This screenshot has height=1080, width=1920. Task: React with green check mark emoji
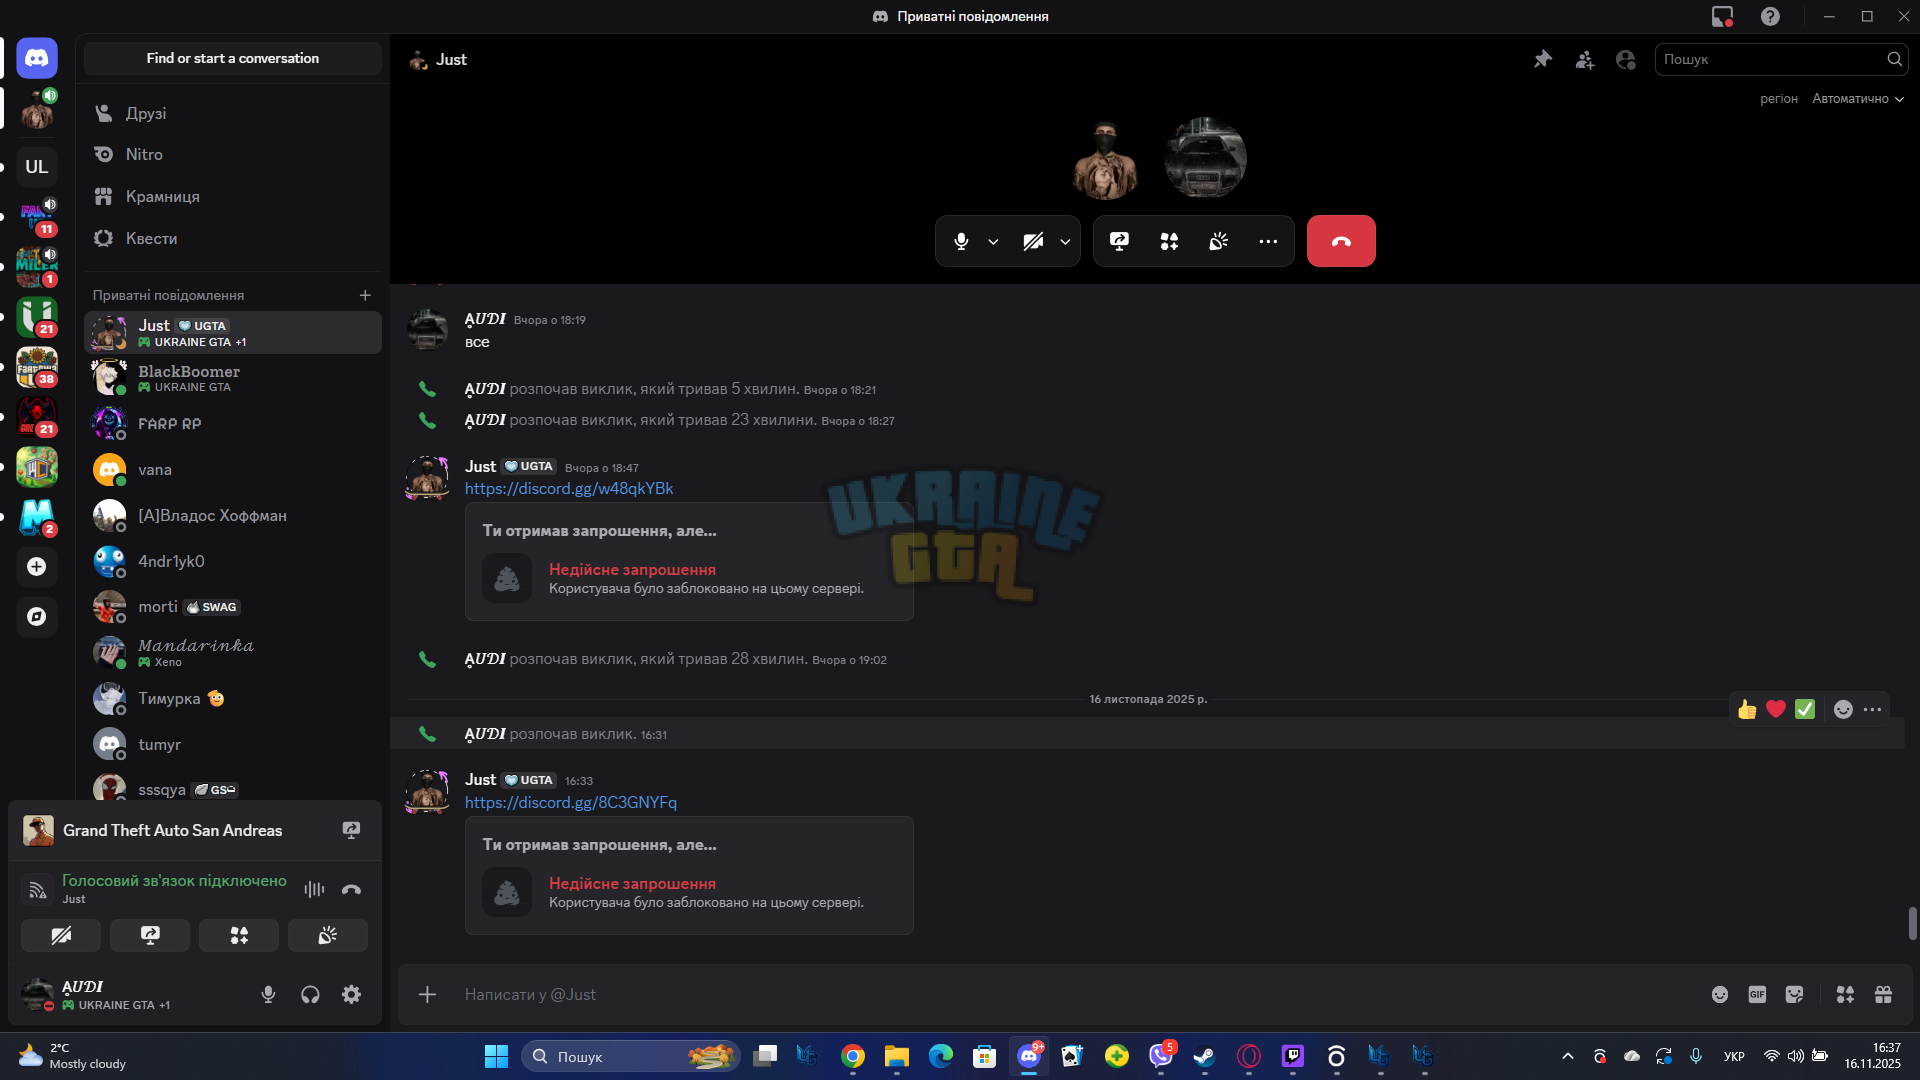coord(1805,710)
